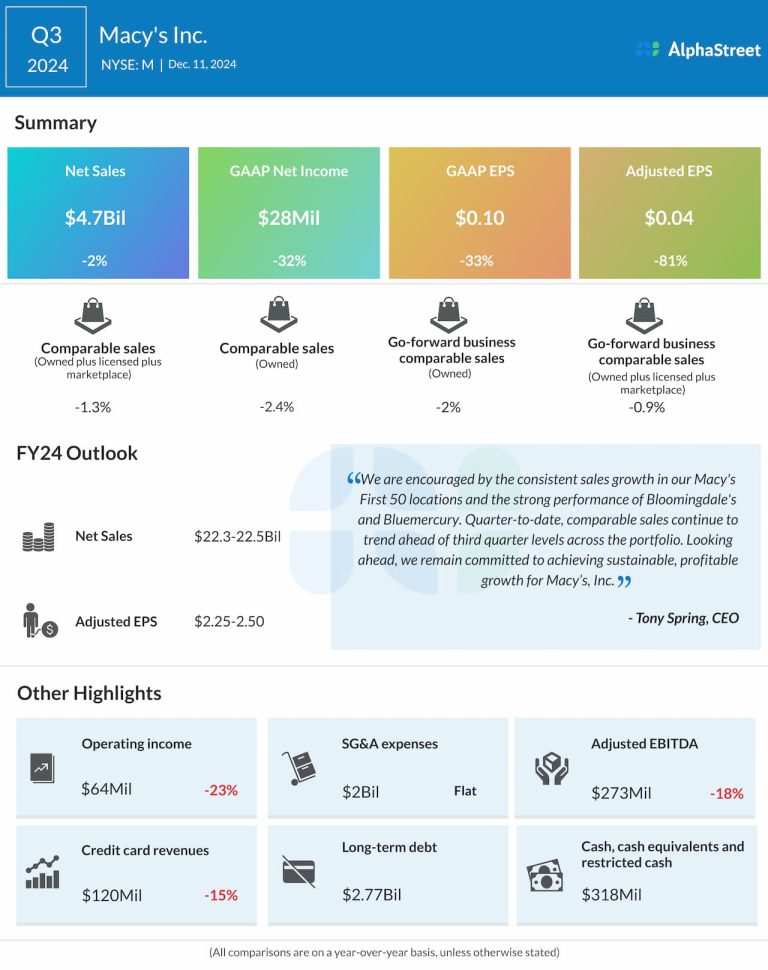This screenshot has height=970, width=768.
Task: Click the GAAP Net Income $28Mil green card
Action: [288, 213]
